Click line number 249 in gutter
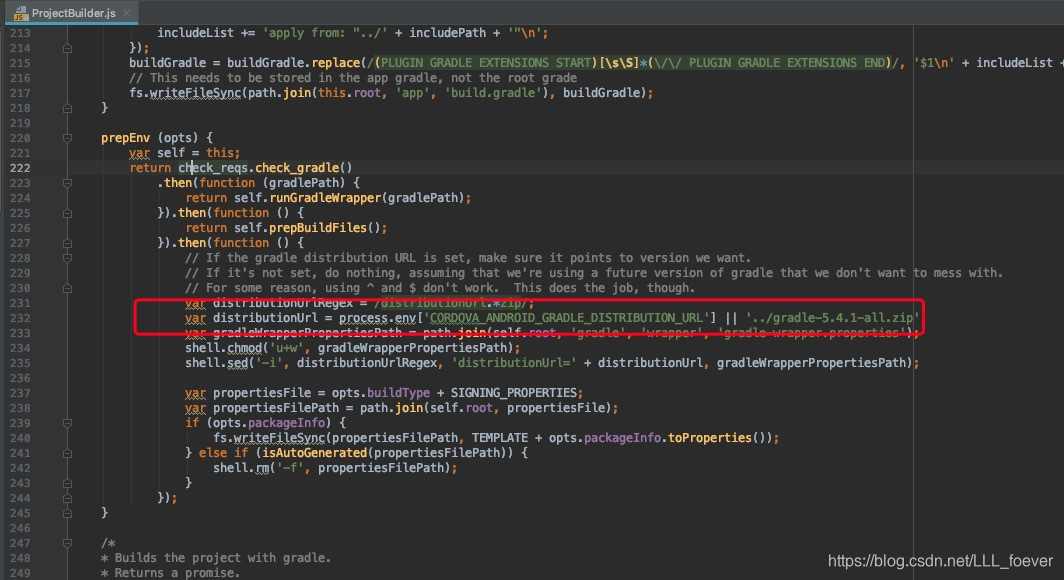 point(20,573)
